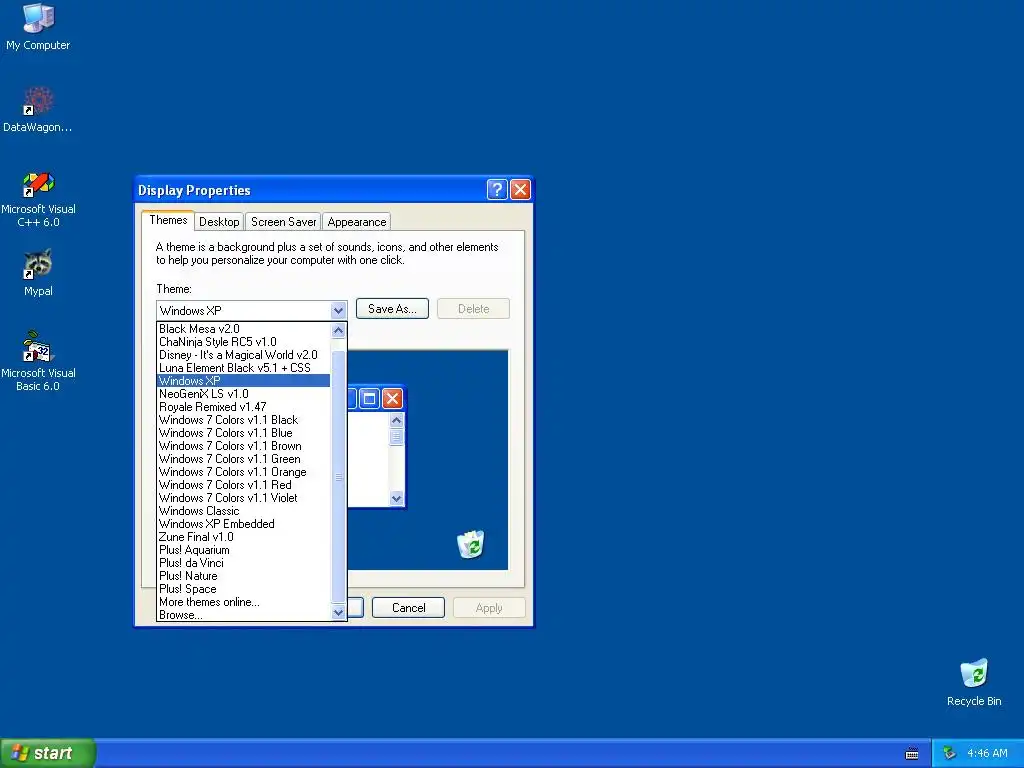
Task: Choose Luna Element Black v5.1 + CSS
Action: click(244, 368)
